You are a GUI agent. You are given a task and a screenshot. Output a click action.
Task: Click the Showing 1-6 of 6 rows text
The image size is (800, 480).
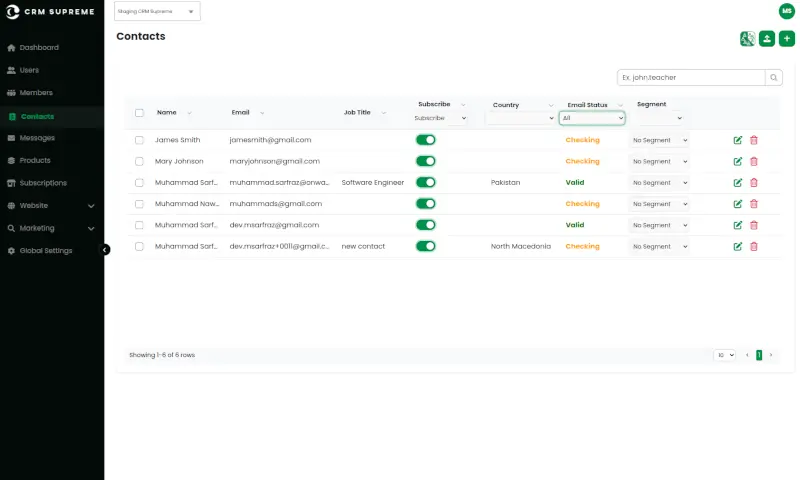point(162,355)
